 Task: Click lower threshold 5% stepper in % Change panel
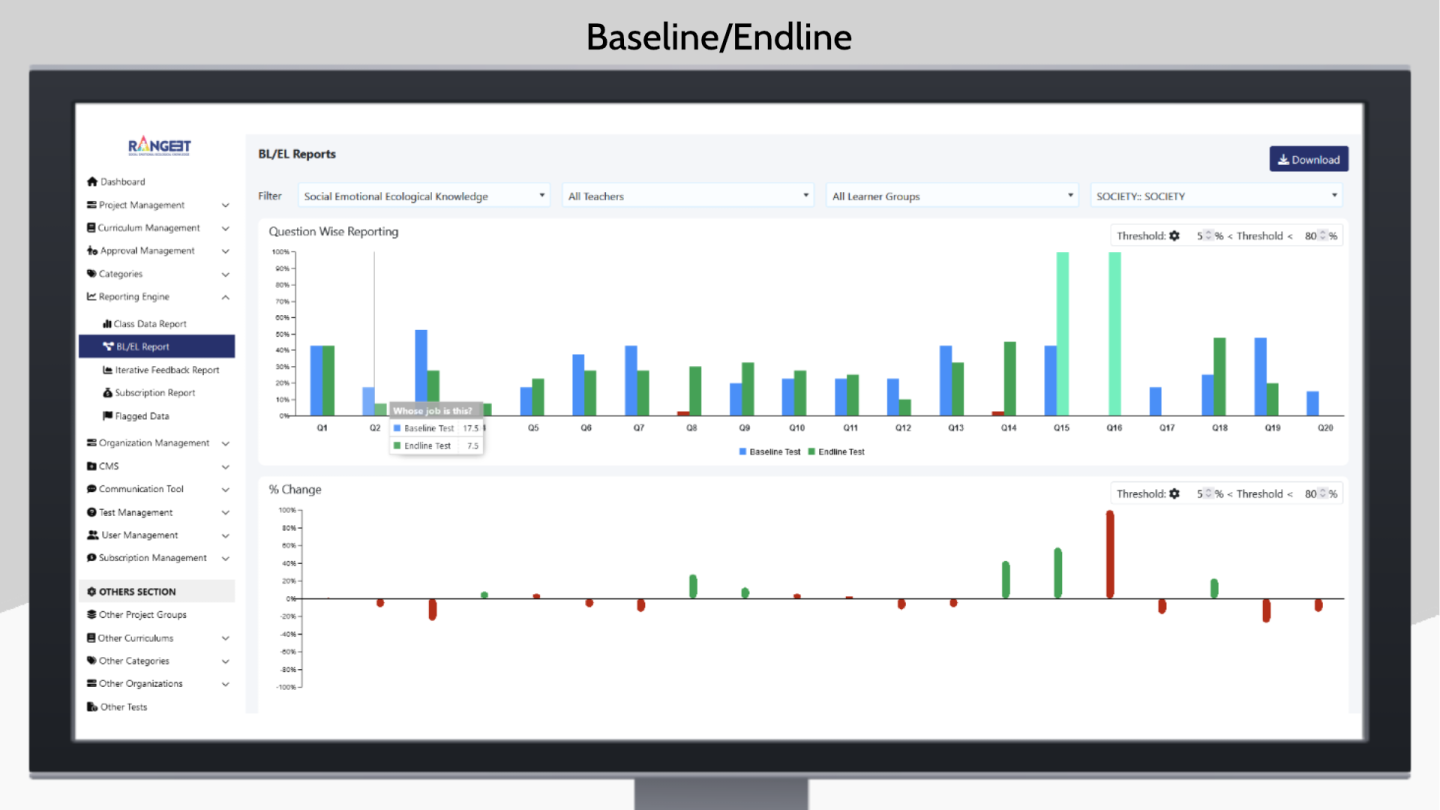[x=1207, y=494]
